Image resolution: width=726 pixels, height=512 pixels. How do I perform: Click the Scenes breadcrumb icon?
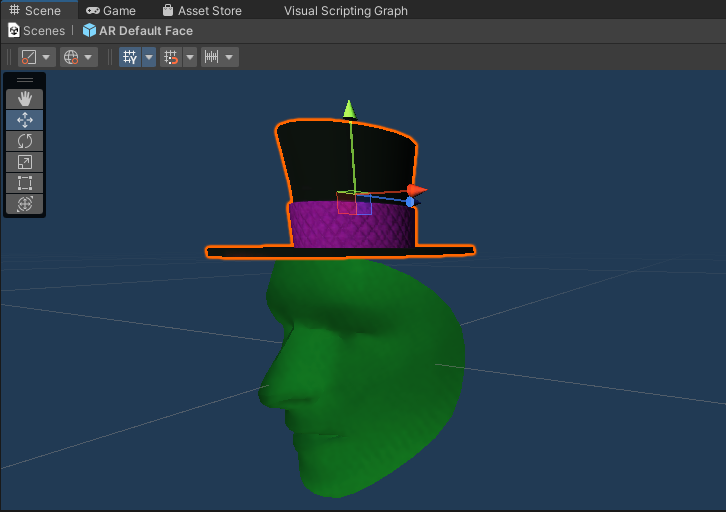tap(14, 31)
